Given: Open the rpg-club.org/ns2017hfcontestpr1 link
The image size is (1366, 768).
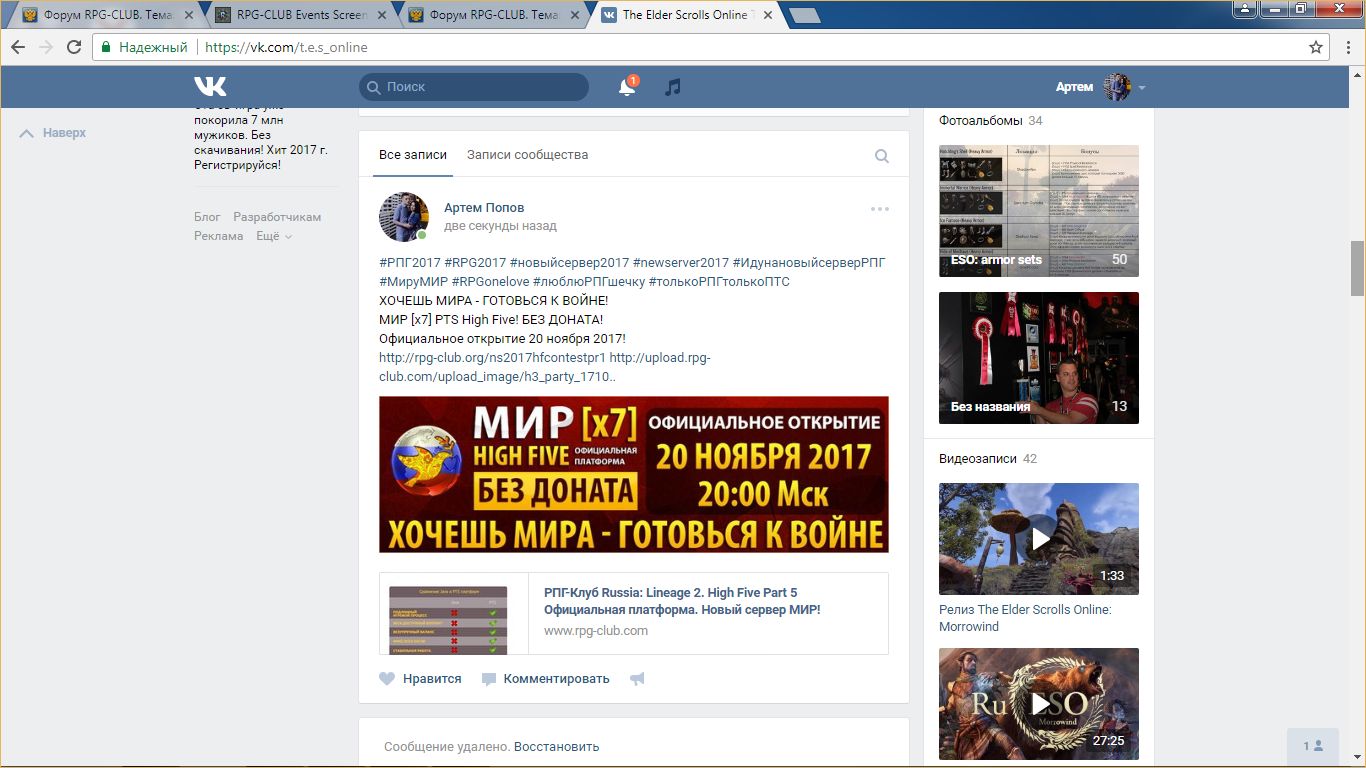Looking at the screenshot, I should (x=492, y=358).
